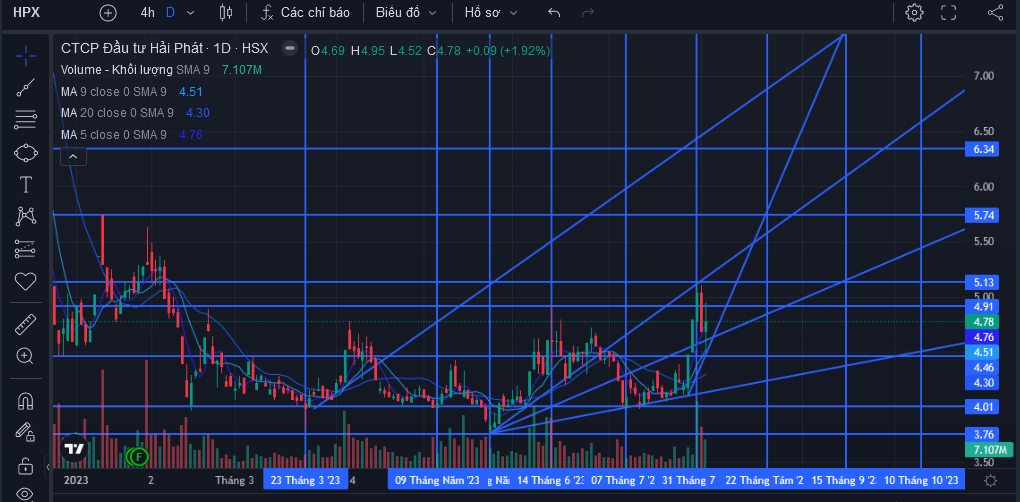Toggle hide all drawings eye icon

click(25, 493)
